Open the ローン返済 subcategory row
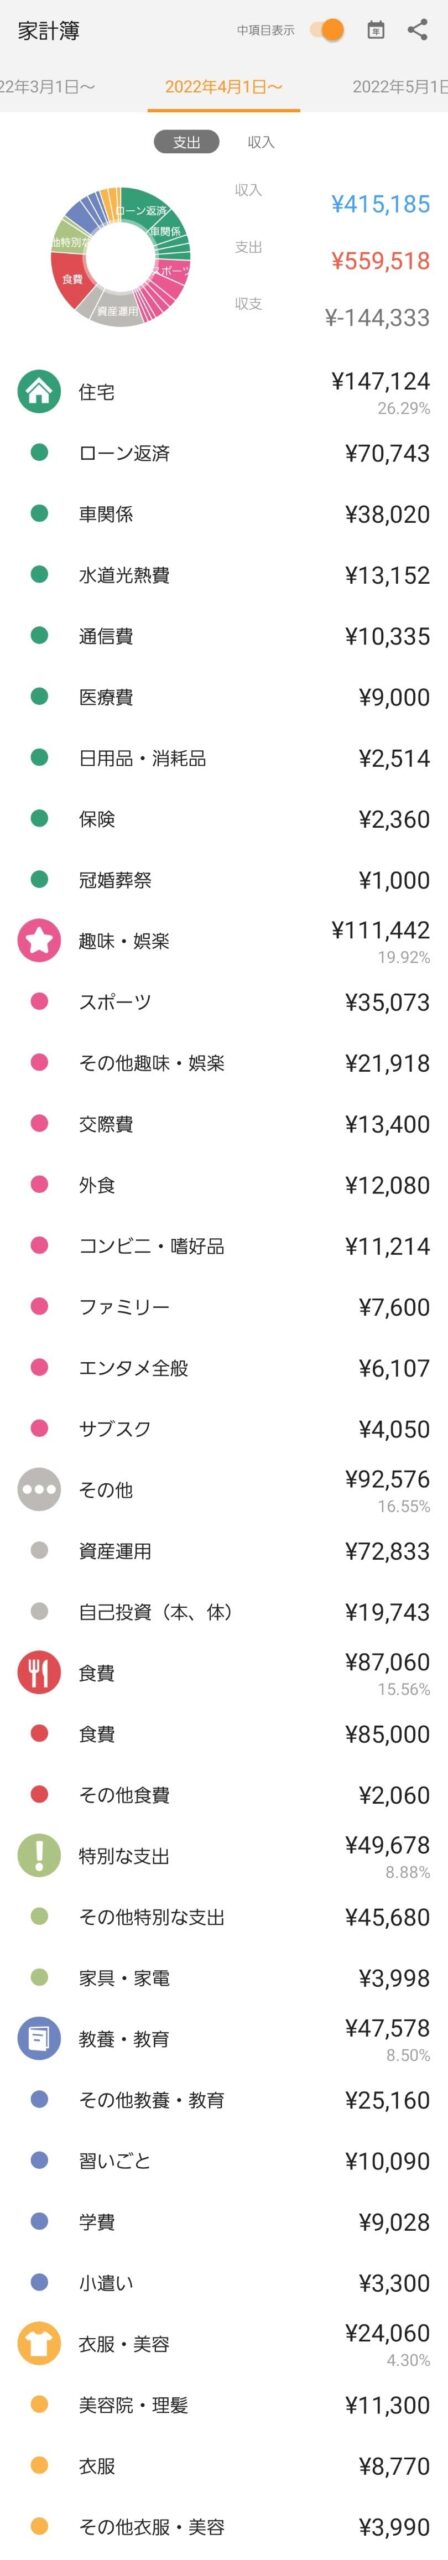This screenshot has height=2560, width=448. tap(224, 453)
